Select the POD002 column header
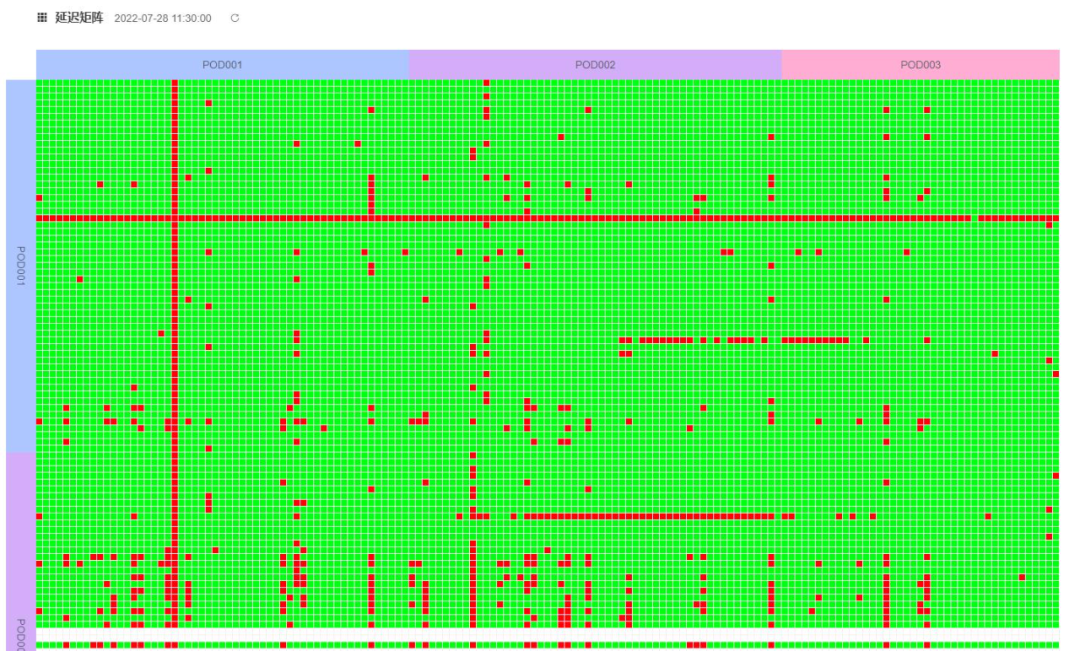1080x651 pixels. tap(595, 65)
